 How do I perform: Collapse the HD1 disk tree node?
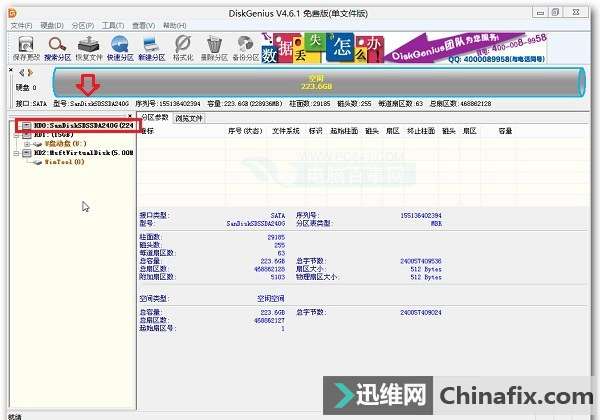(x=16, y=135)
